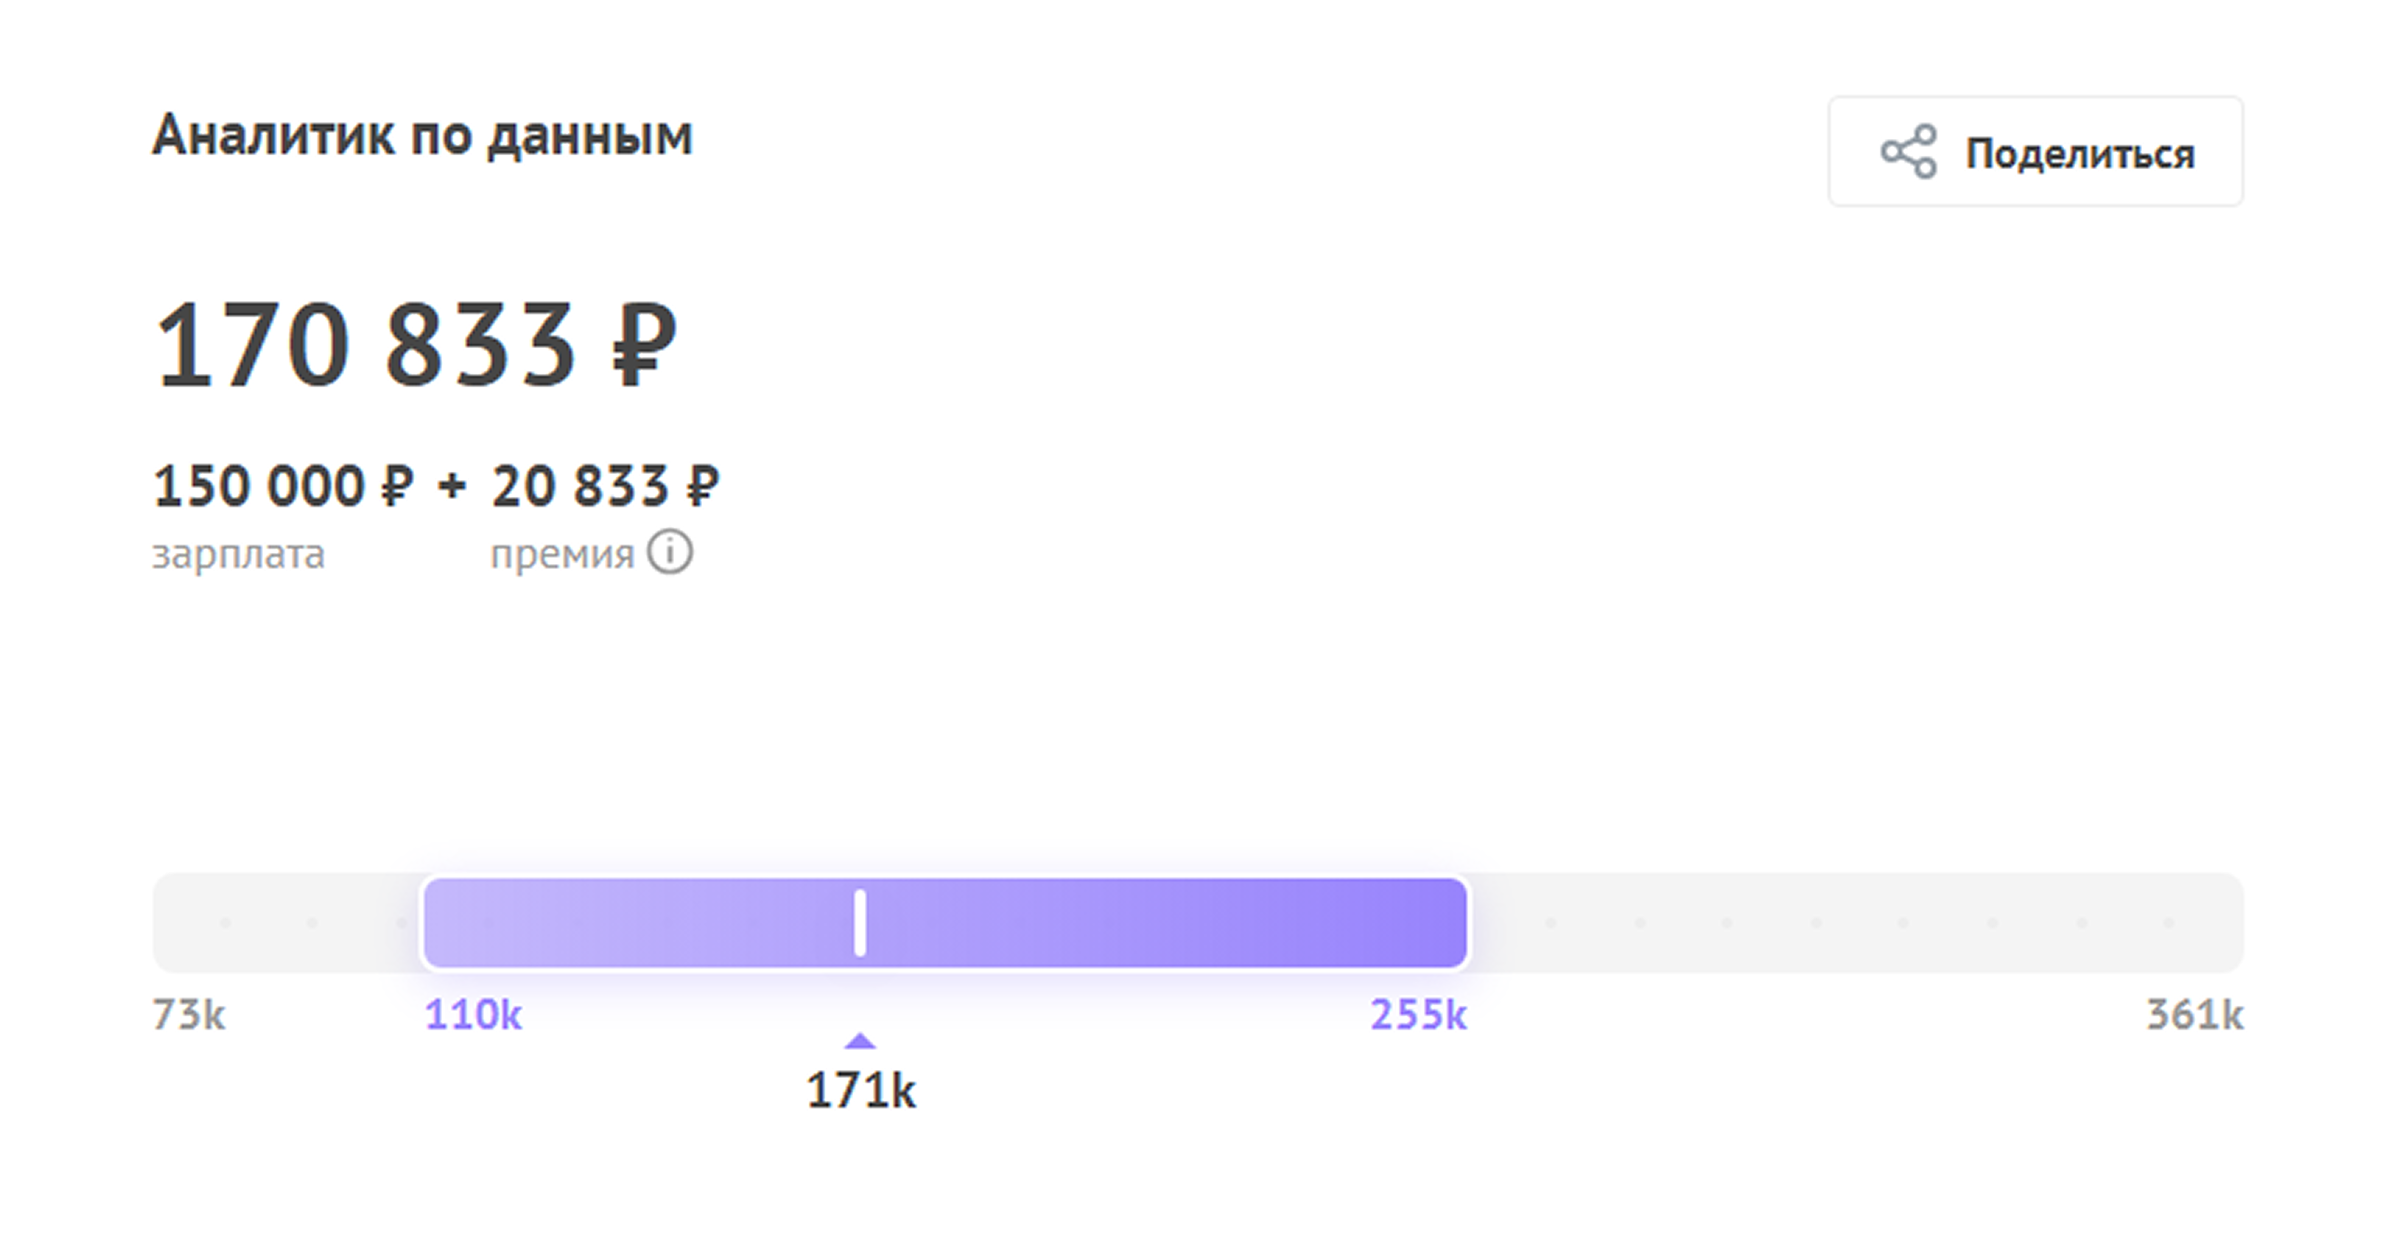Click the plus sign between salary and bonus
Viewport: 2400px width, 1256px height.
pyautogui.click(x=452, y=487)
